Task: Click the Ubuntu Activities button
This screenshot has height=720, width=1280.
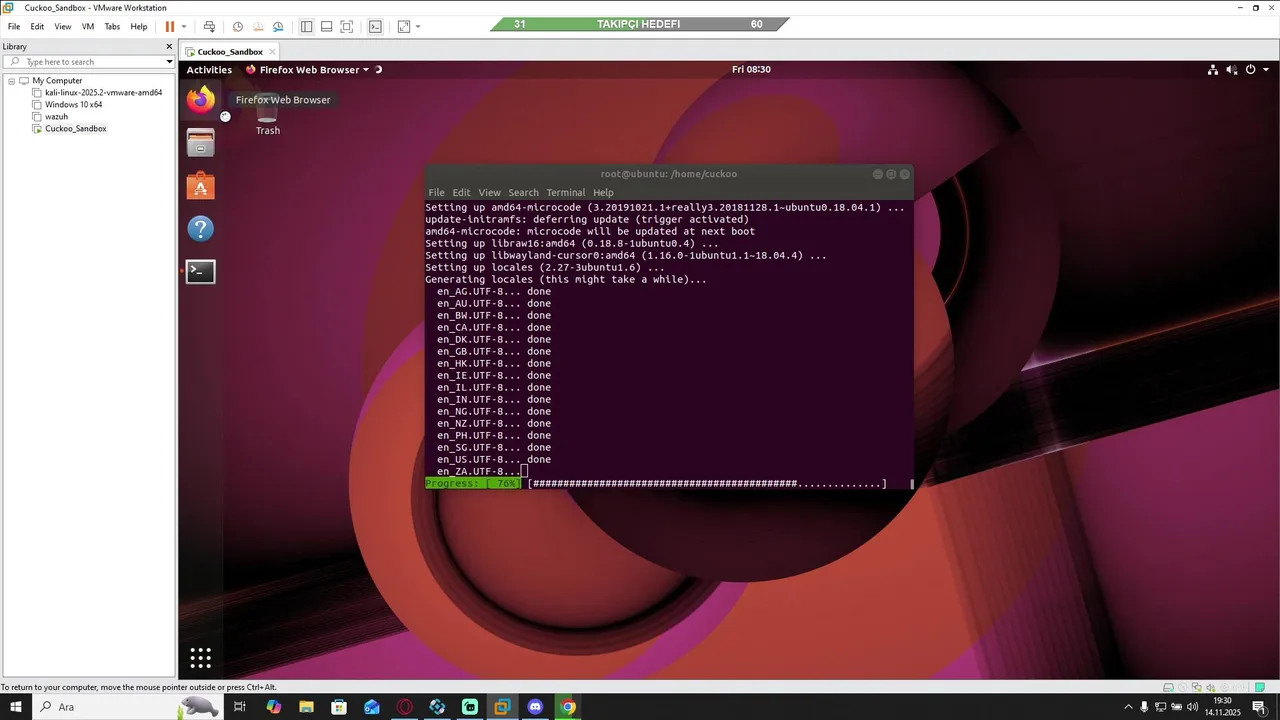Action: [209, 70]
